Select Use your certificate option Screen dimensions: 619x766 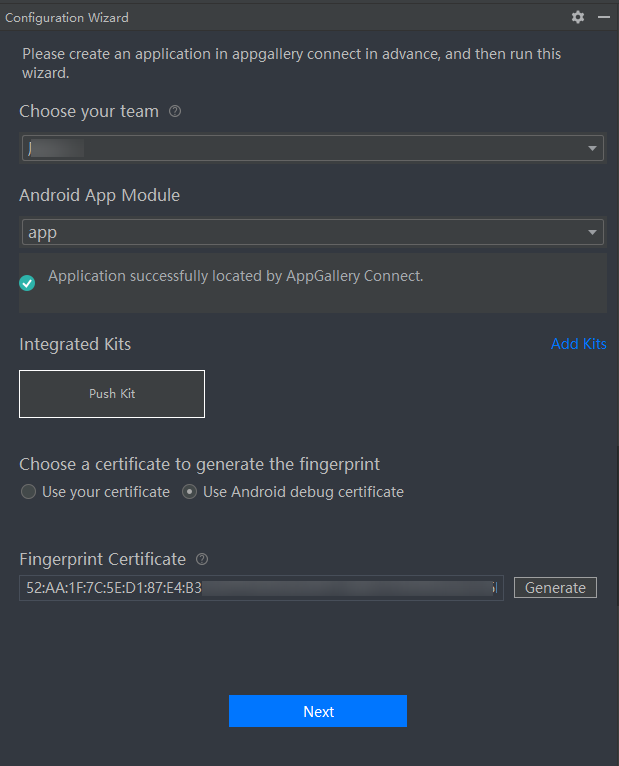(29, 492)
